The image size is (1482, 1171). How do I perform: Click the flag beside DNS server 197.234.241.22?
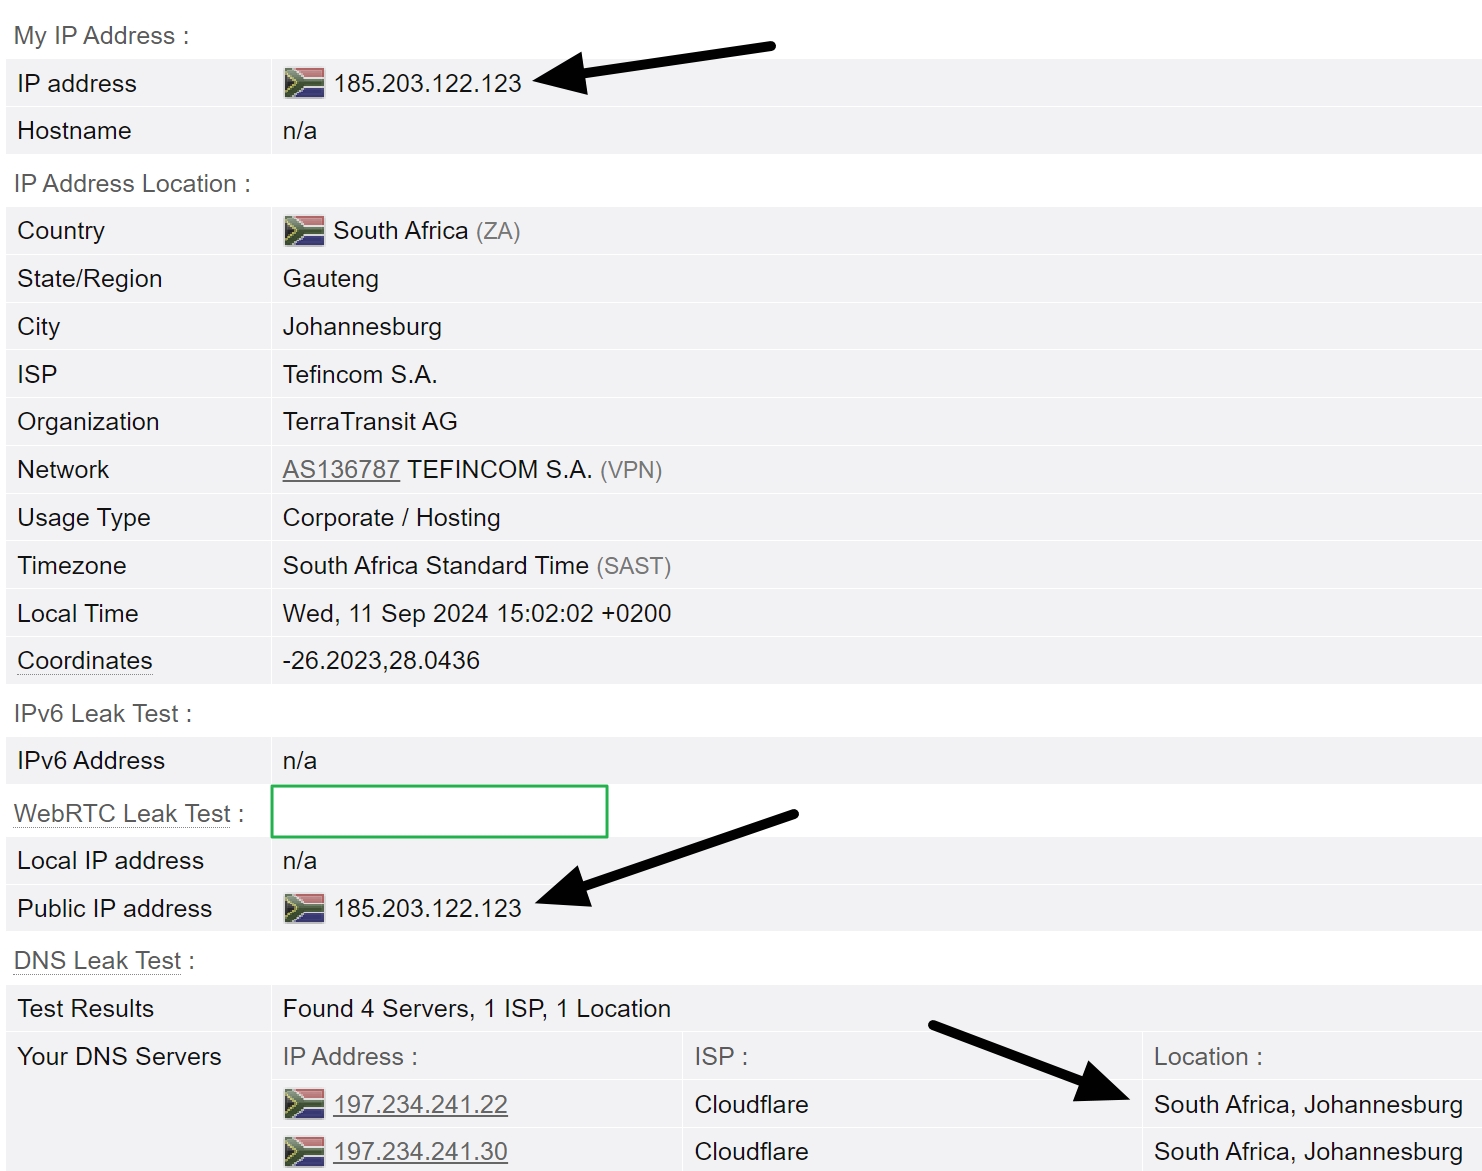pos(305,1104)
